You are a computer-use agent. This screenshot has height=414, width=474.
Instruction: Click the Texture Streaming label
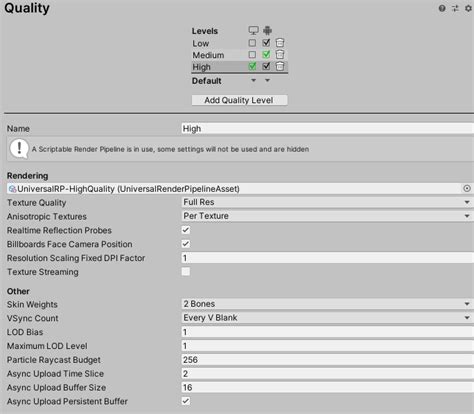[43, 272]
